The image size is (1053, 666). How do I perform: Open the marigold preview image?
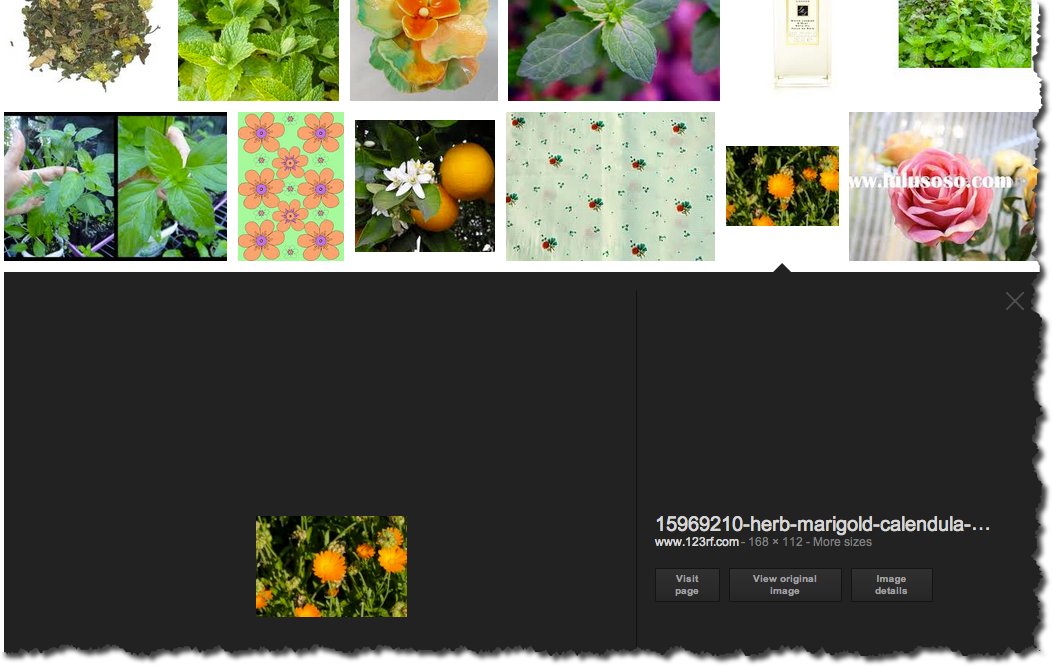pos(331,566)
